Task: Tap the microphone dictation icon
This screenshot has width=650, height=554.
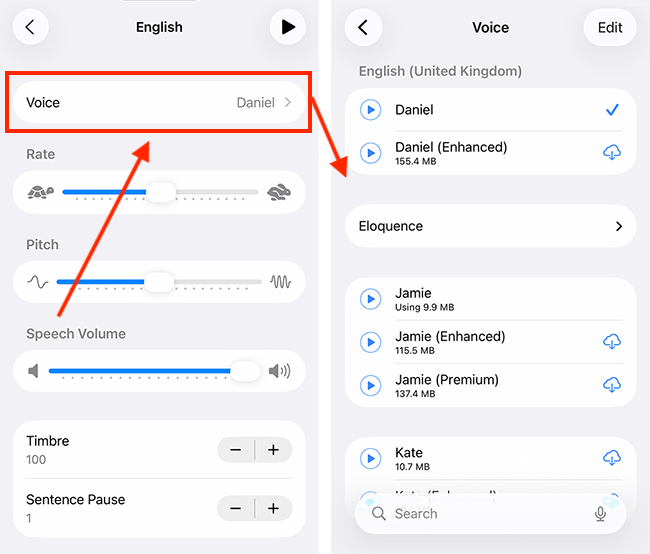Action: (600, 513)
